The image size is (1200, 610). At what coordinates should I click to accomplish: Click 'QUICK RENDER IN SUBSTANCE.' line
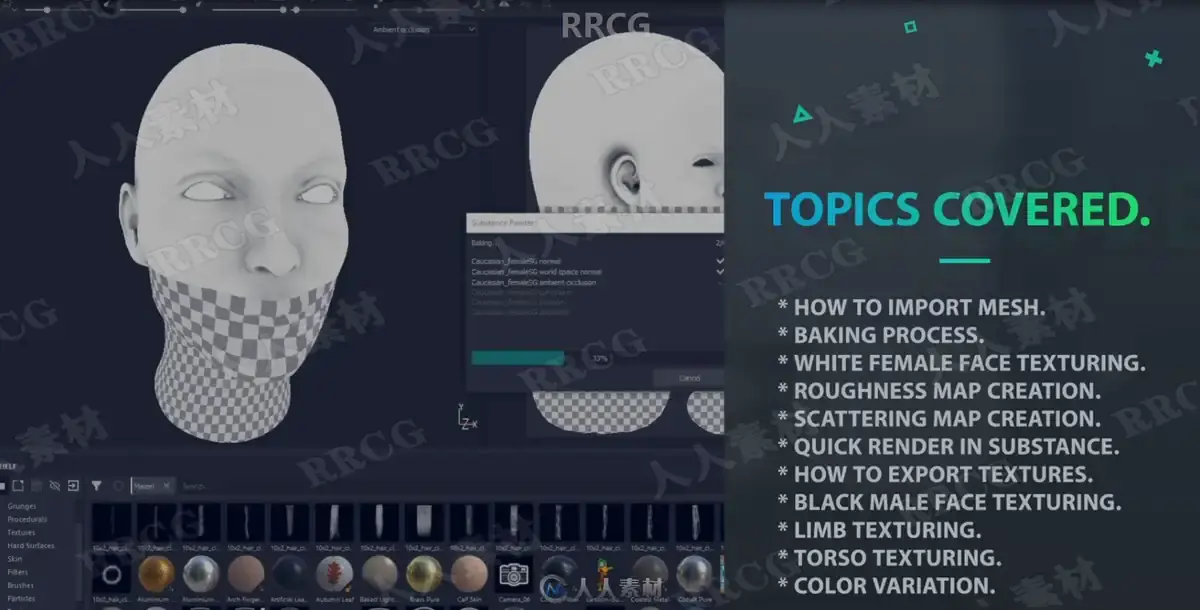coord(948,446)
